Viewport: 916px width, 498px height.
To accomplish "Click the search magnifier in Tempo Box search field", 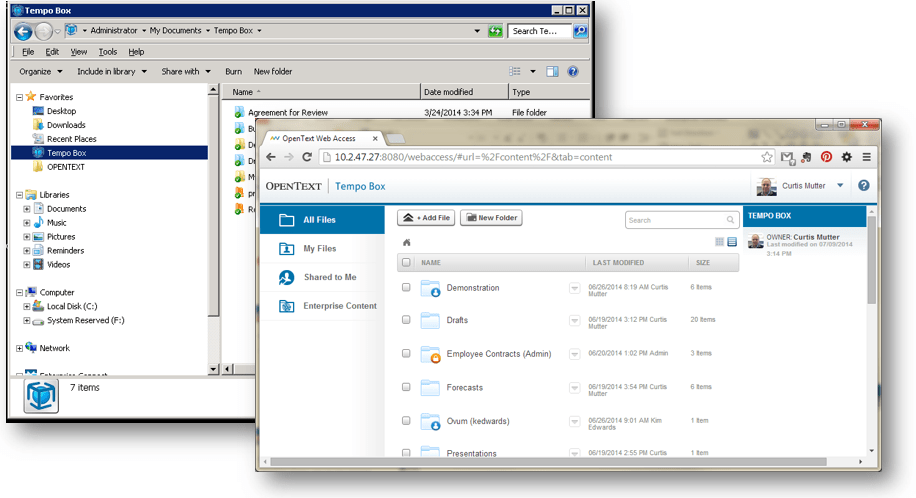I will (x=730, y=220).
